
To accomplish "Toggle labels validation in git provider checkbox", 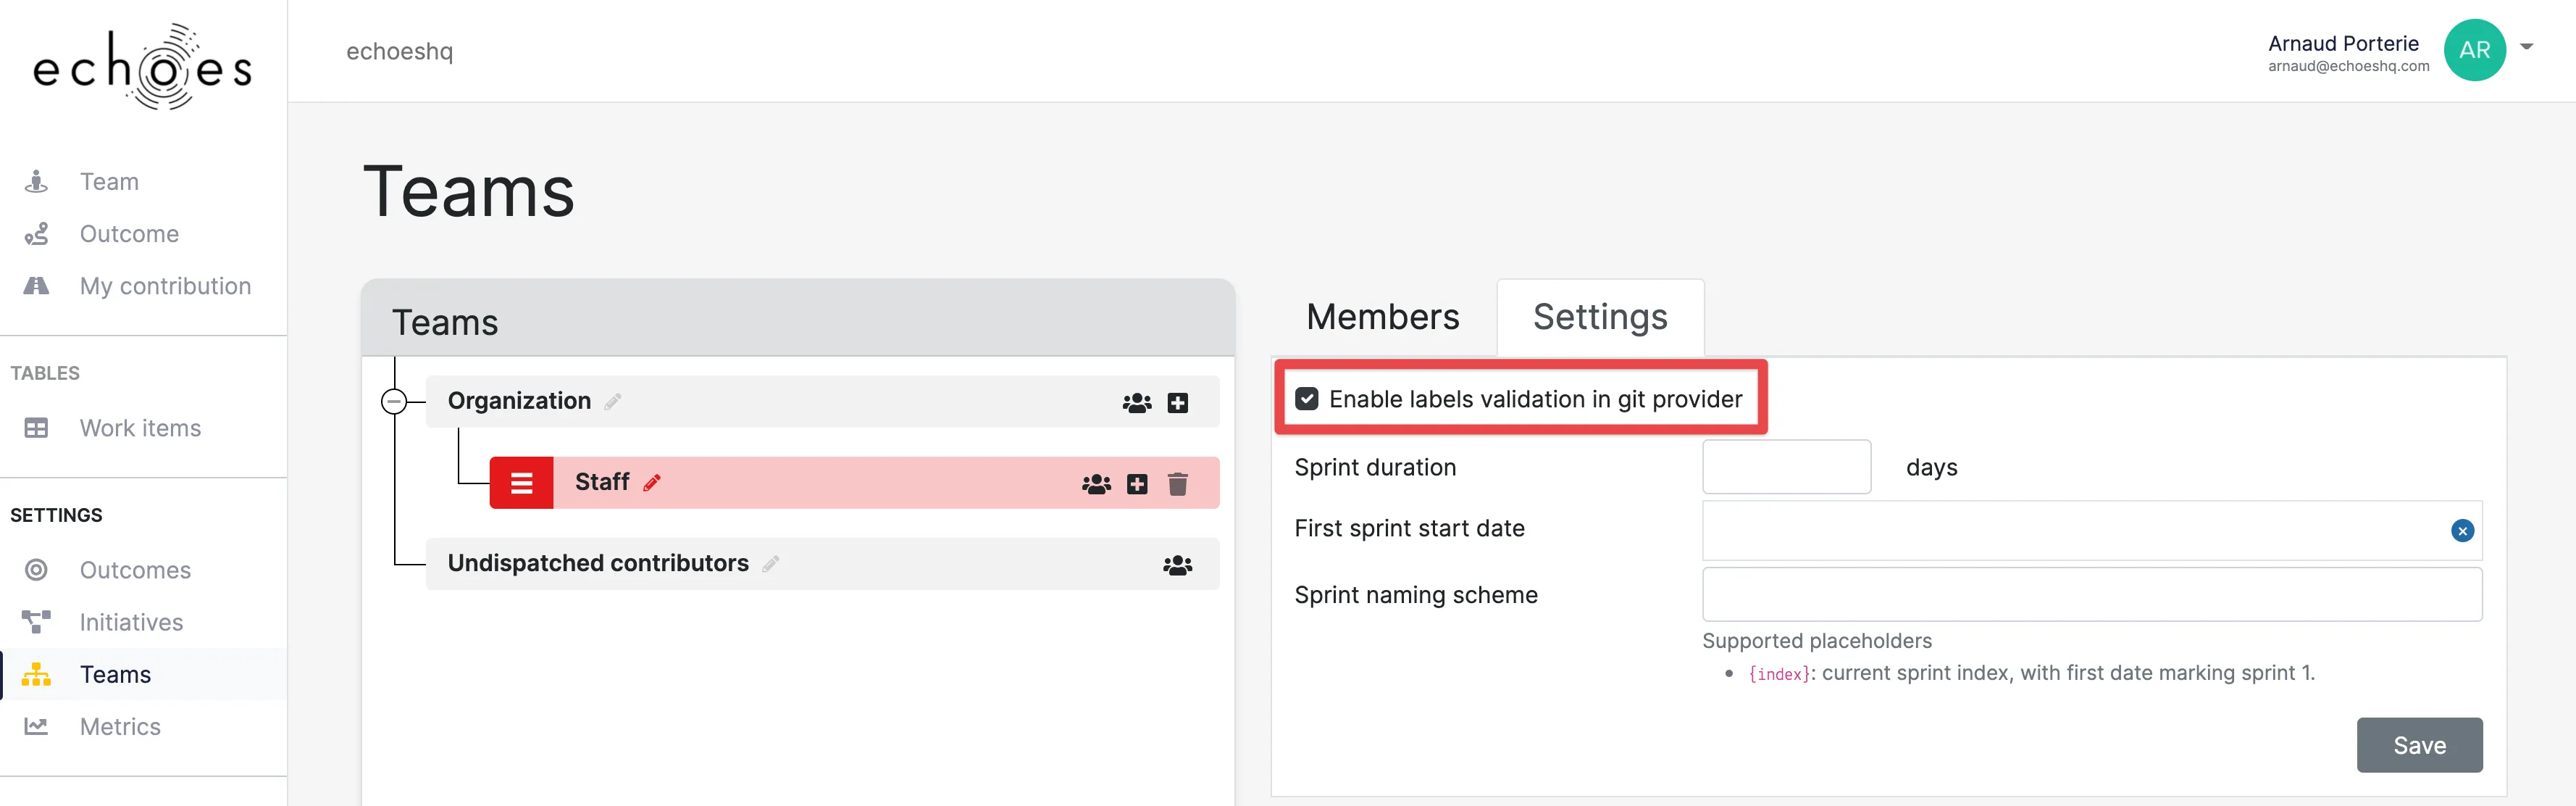I will [1306, 399].
